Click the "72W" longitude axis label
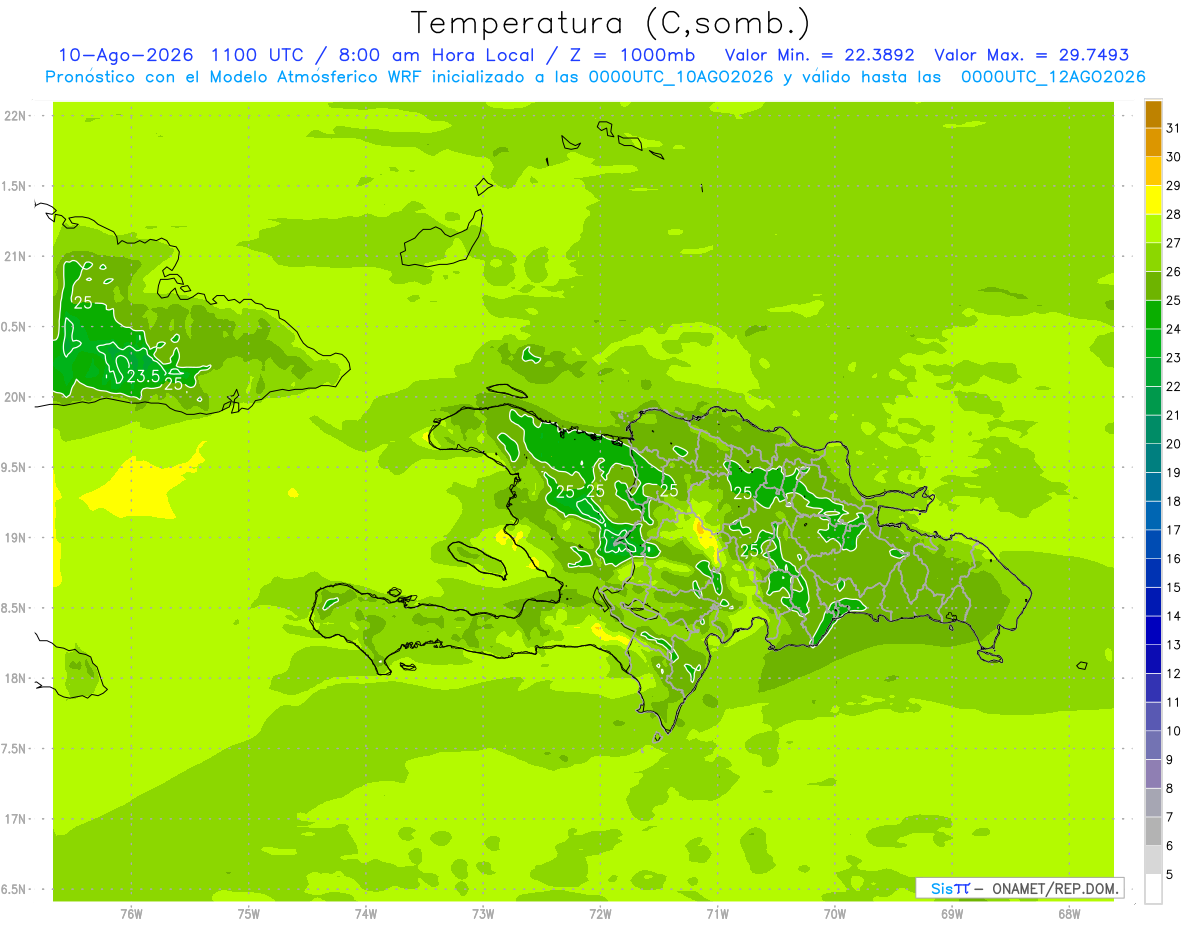 tap(600, 913)
